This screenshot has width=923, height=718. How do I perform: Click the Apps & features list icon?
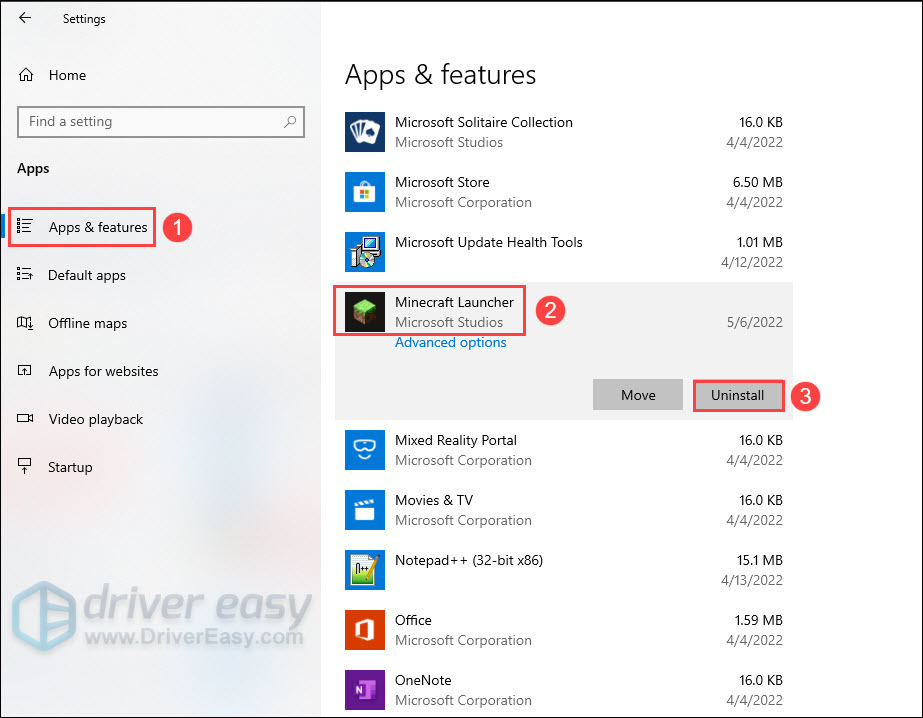(25, 226)
